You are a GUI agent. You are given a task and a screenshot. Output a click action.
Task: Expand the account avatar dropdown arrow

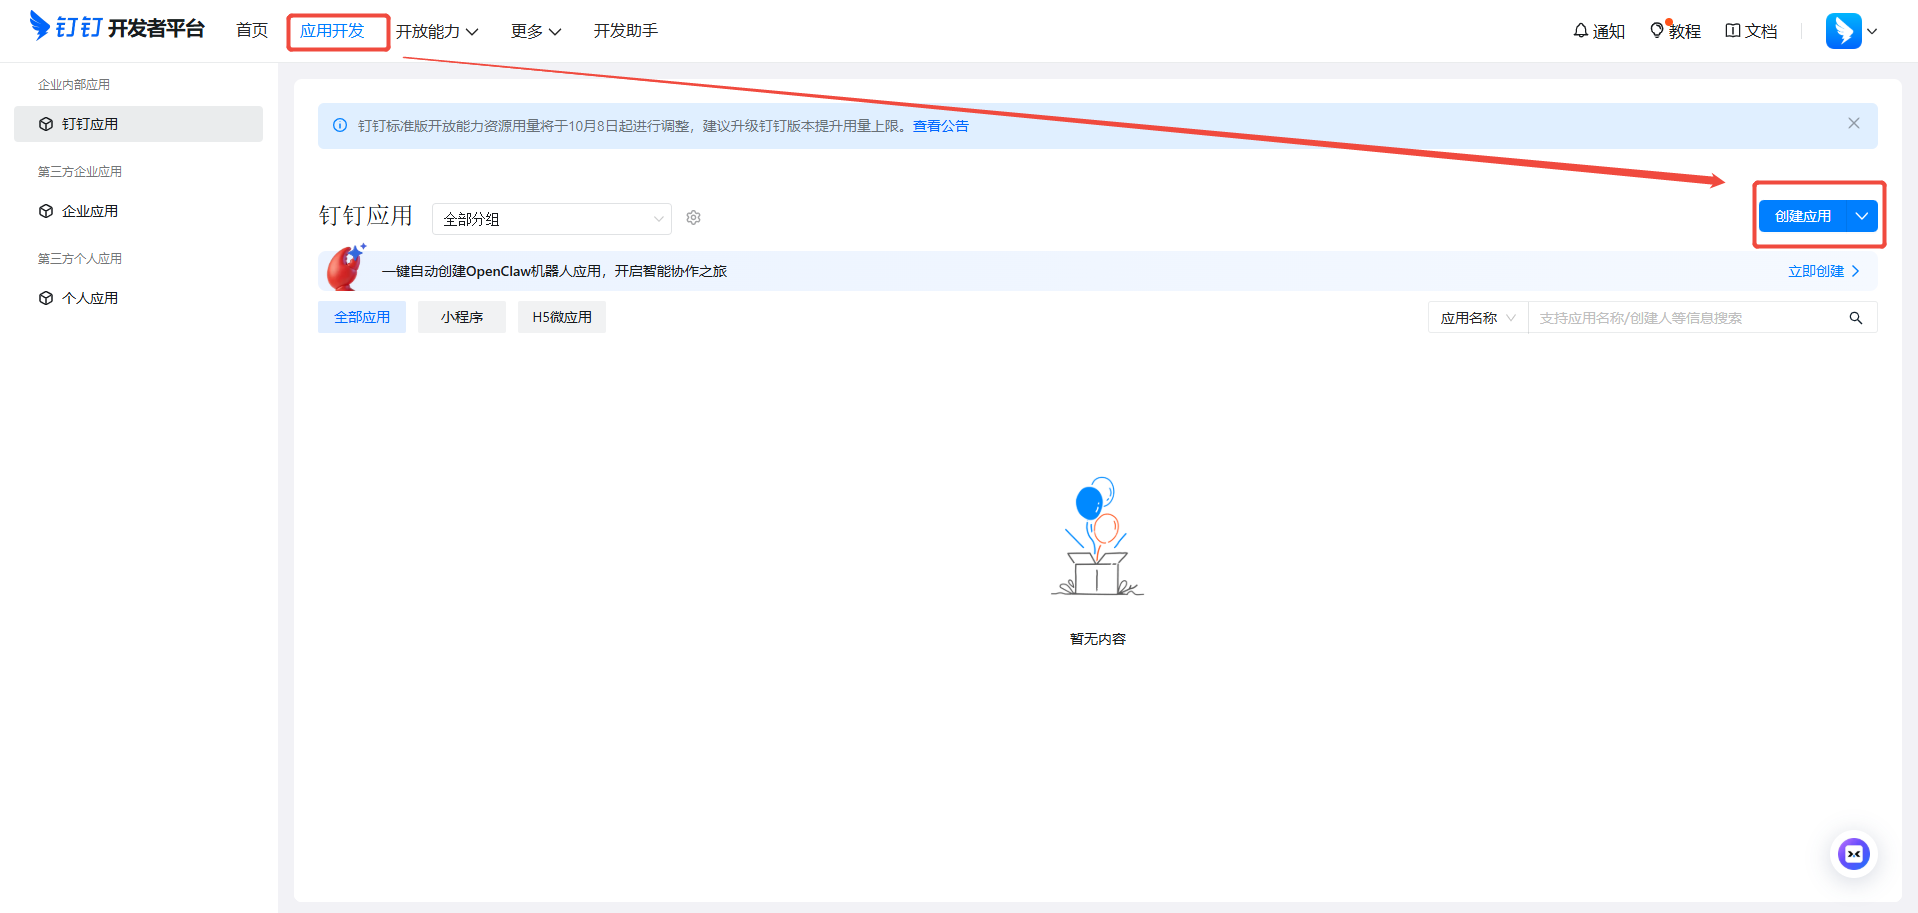(1872, 31)
